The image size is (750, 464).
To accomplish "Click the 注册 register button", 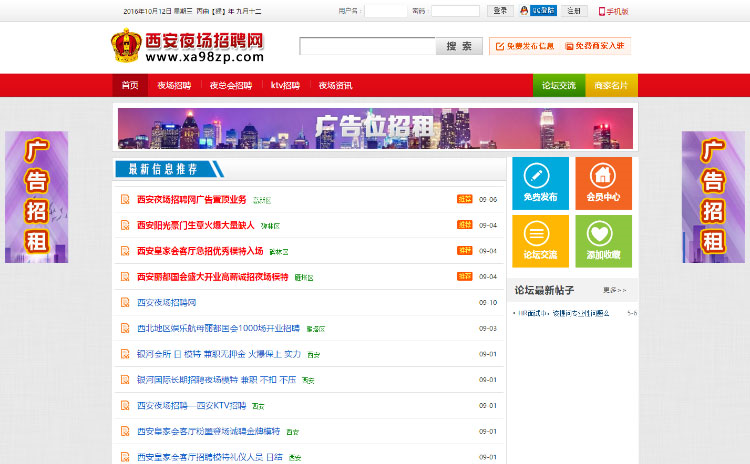I will pyautogui.click(x=572, y=11).
